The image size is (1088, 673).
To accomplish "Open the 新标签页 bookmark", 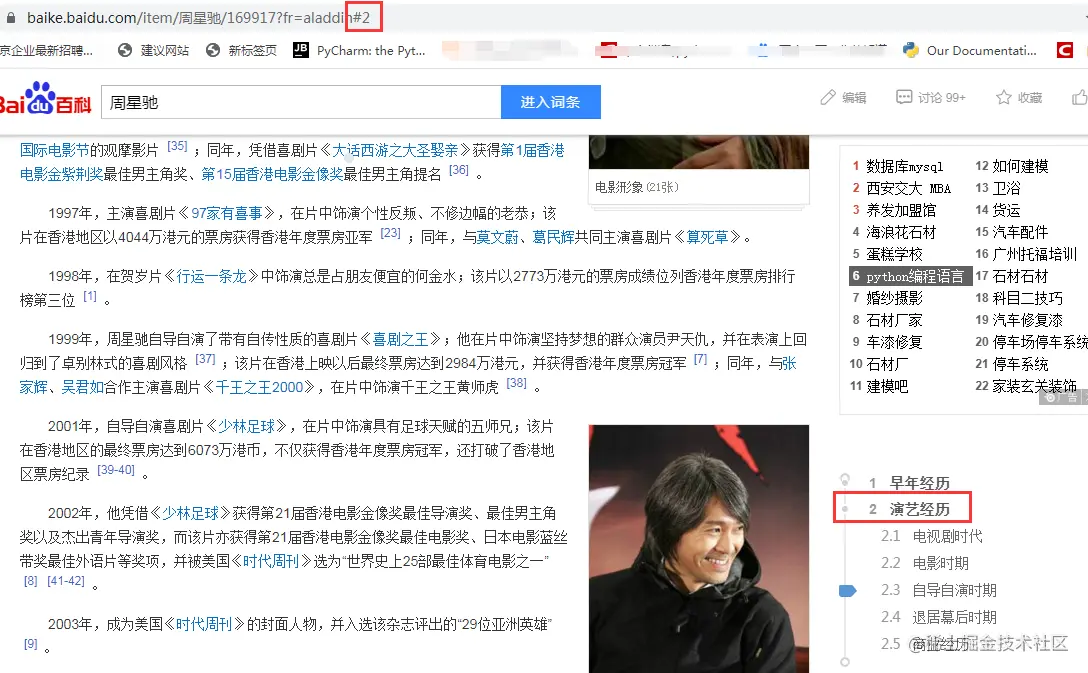I will tap(241, 50).
